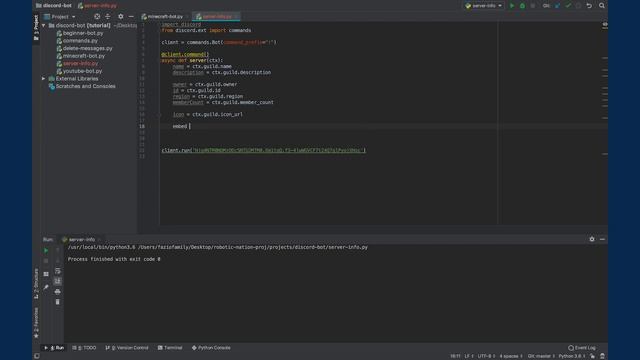Collapse the discord-bot root folder
Screen dimensions: 640x360
[44, 25]
